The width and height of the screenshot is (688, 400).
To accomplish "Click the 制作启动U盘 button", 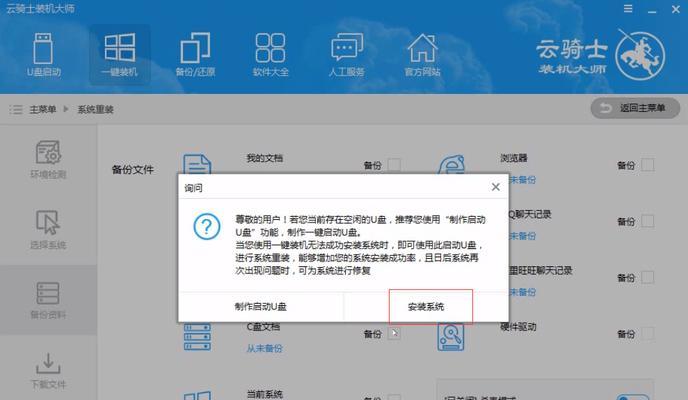I will (x=261, y=307).
